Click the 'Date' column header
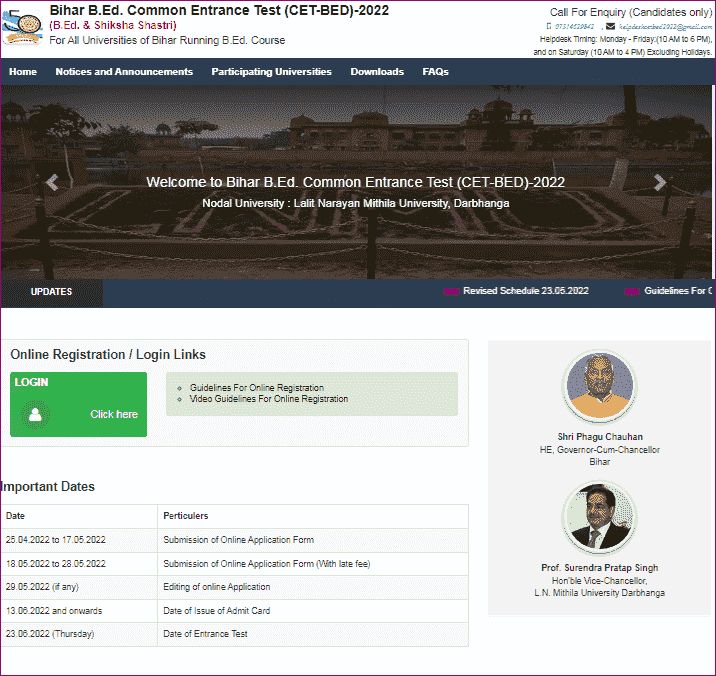 16,516
